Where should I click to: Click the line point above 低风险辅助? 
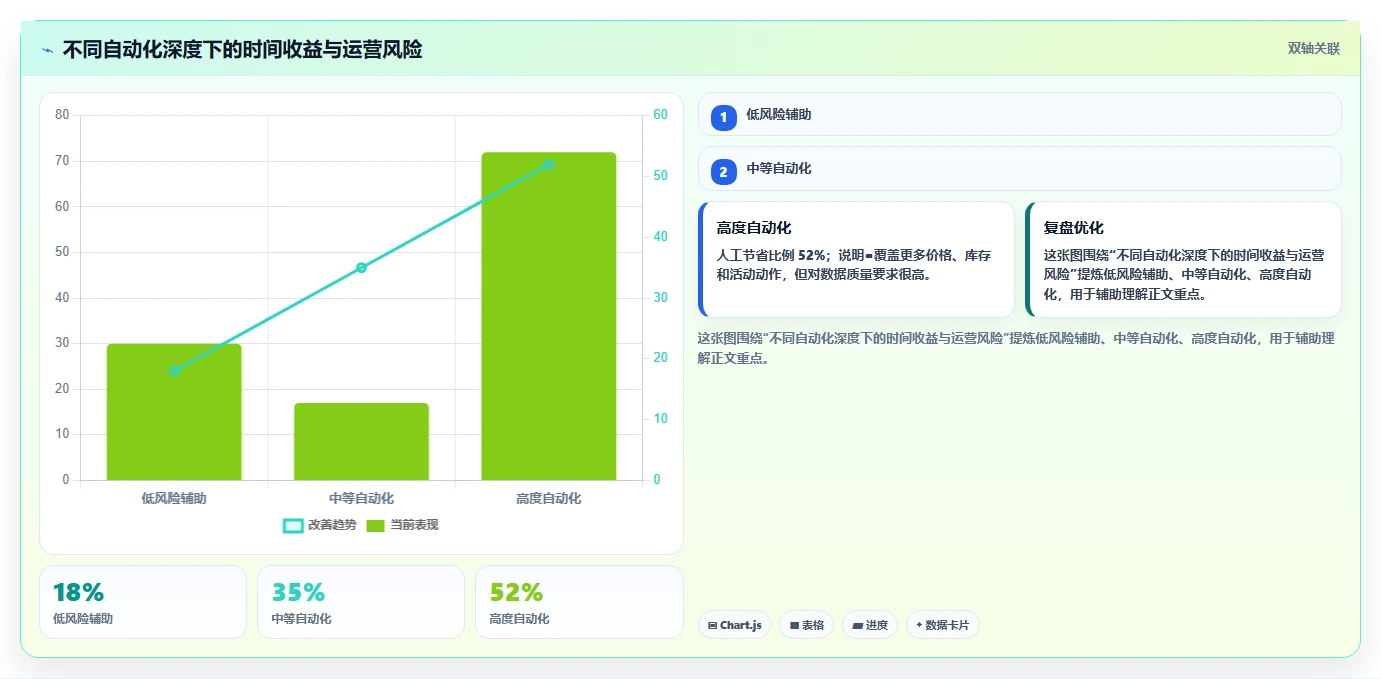174,371
